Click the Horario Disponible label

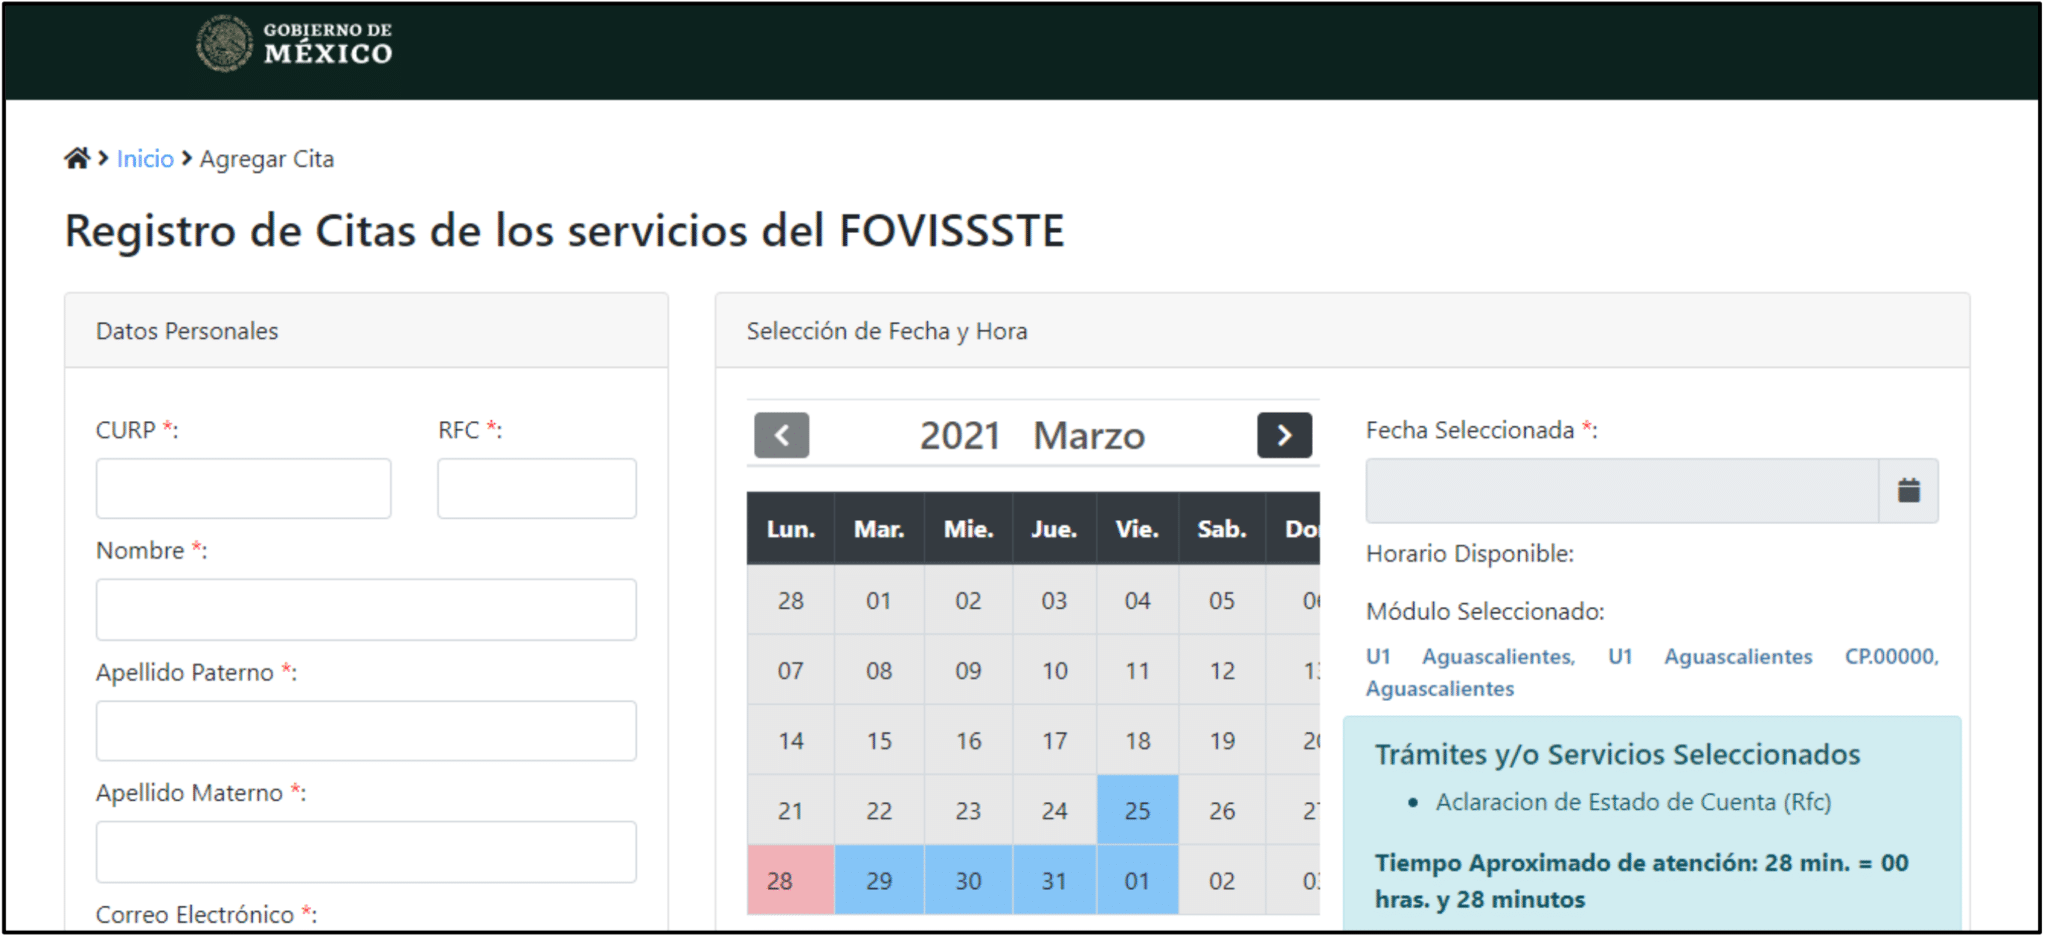[1470, 553]
